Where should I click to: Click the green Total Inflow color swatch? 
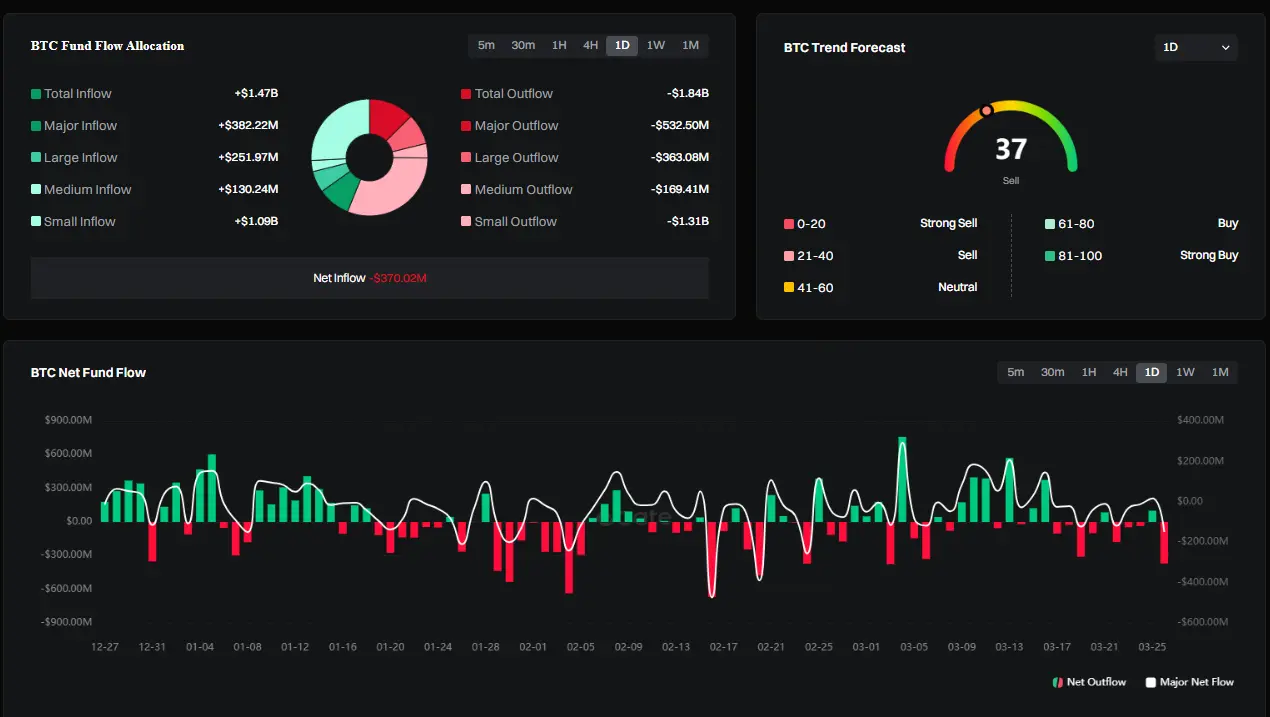click(36, 94)
